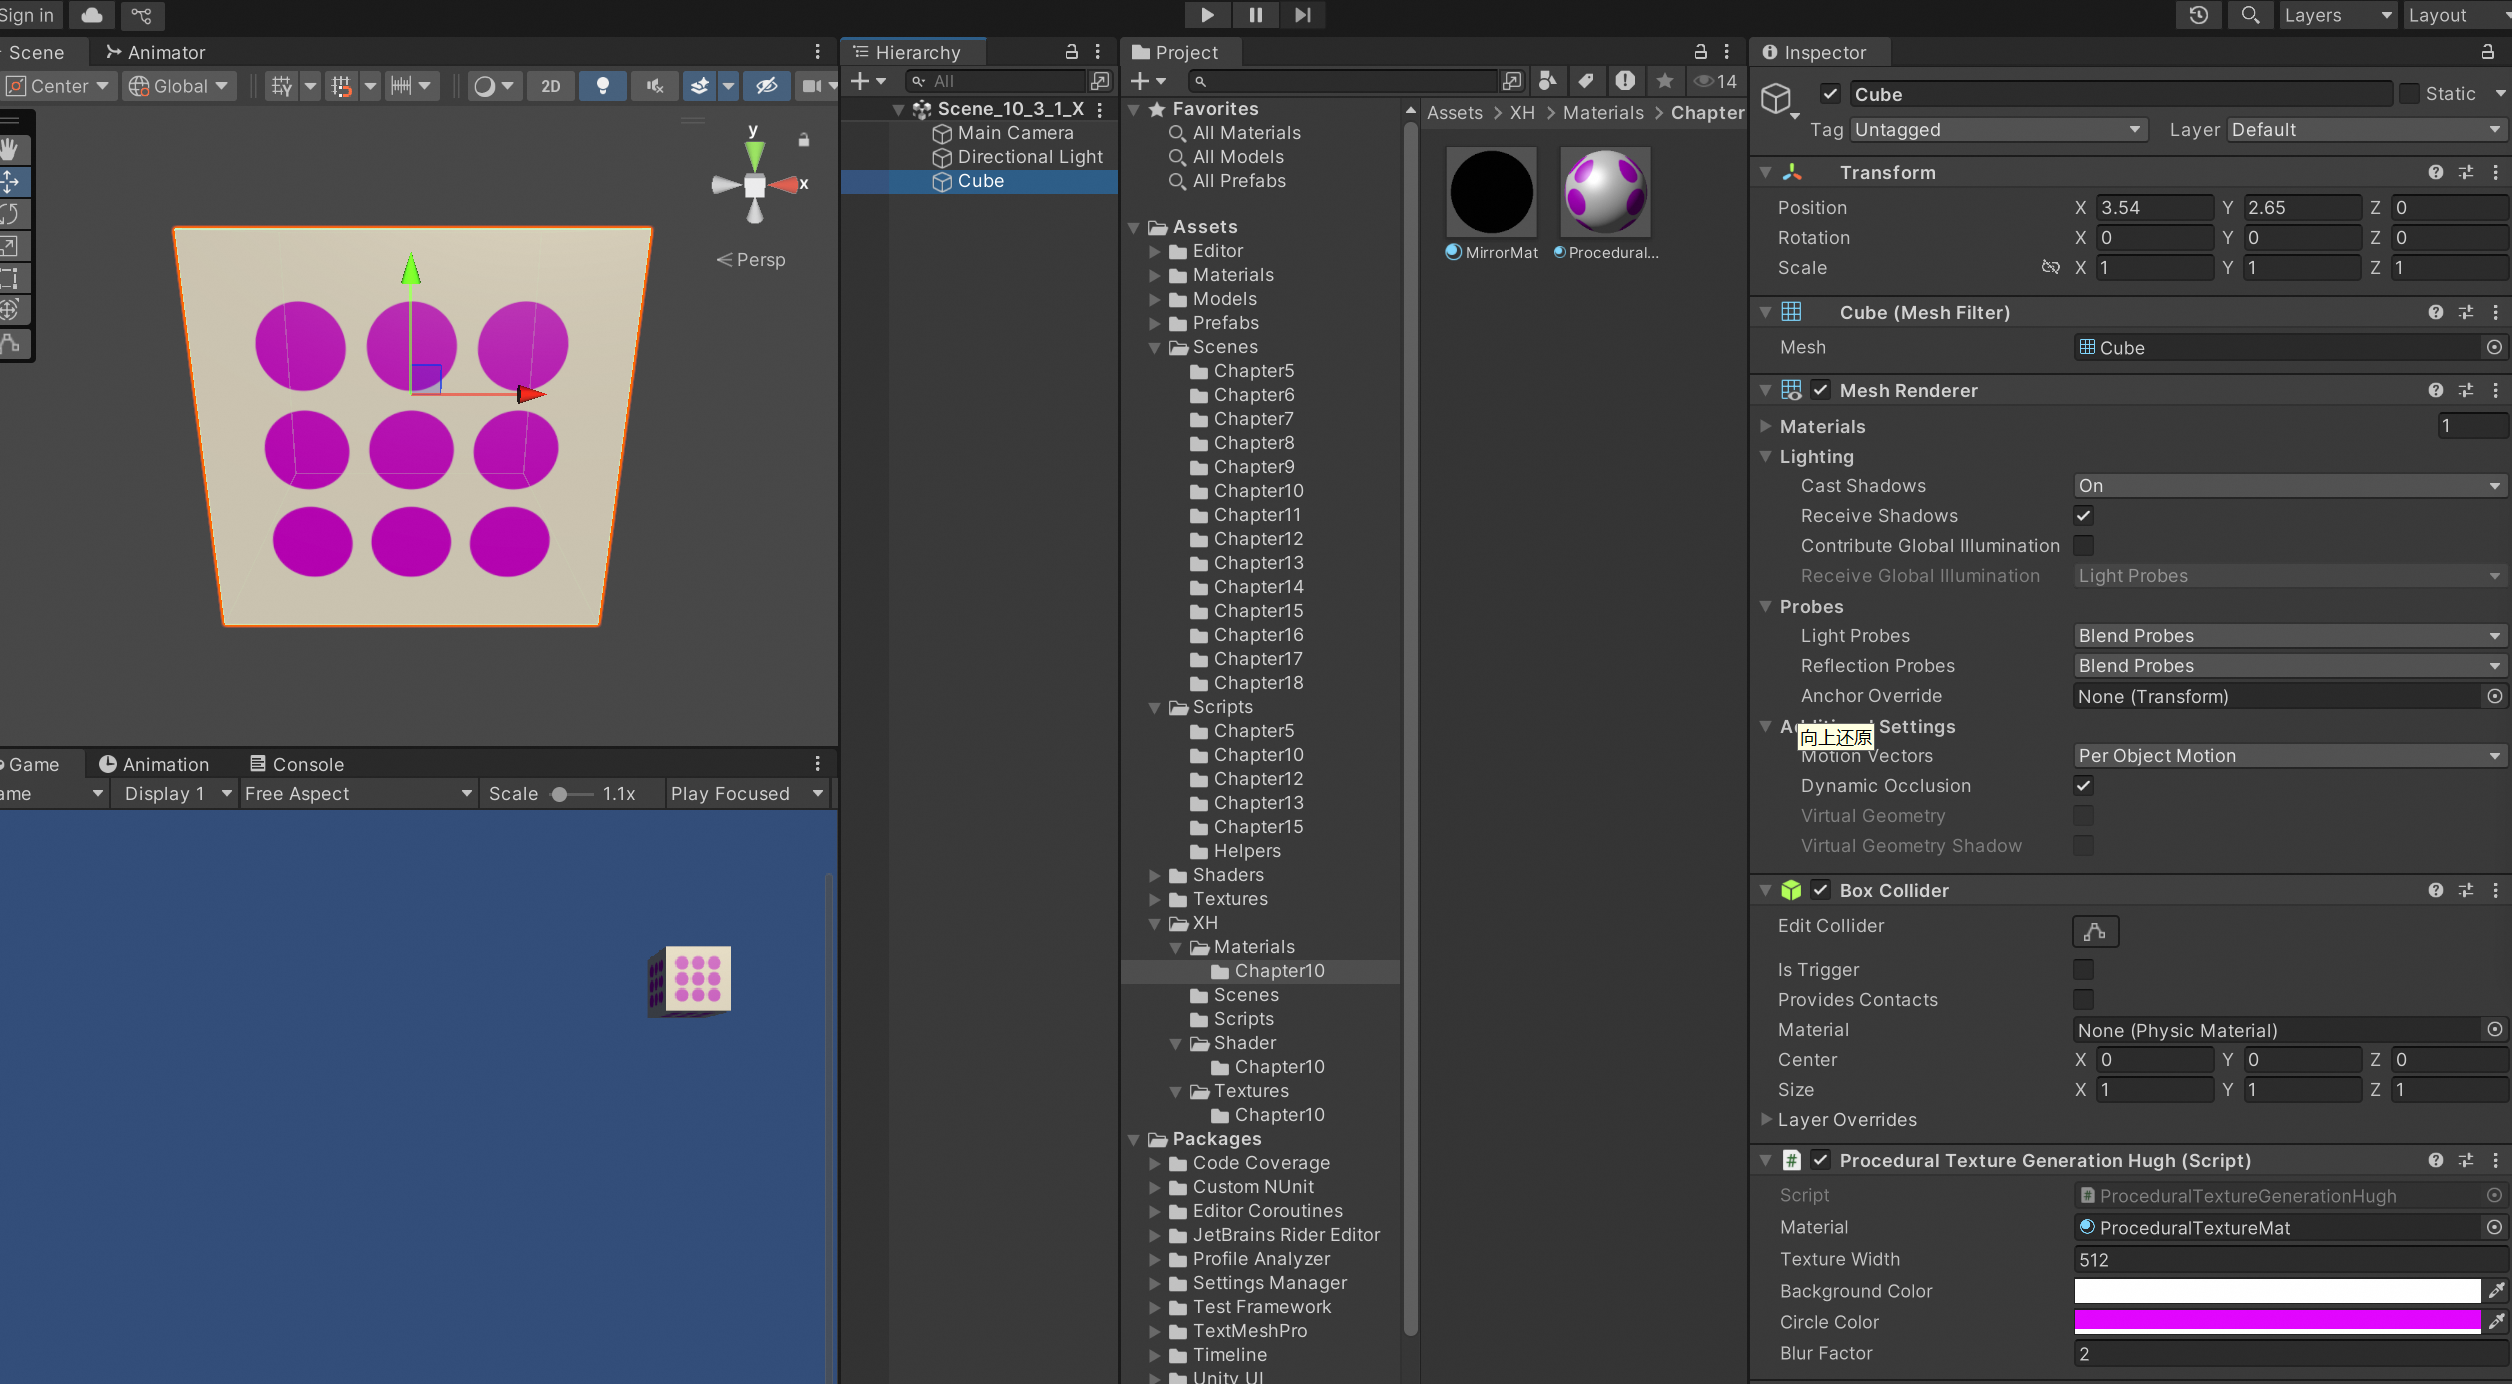This screenshot has width=2512, height=1384.
Task: Select Directional Light in Hierarchy
Action: pos(1030,157)
